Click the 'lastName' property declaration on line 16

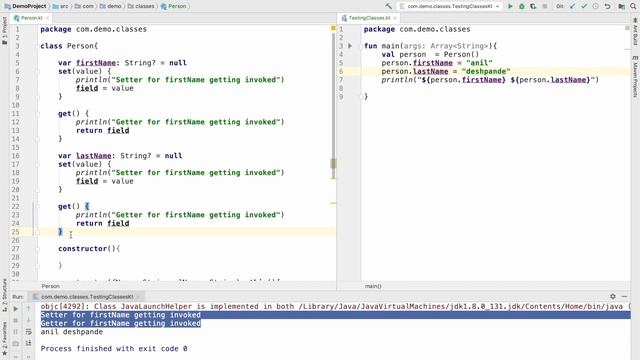(93, 156)
